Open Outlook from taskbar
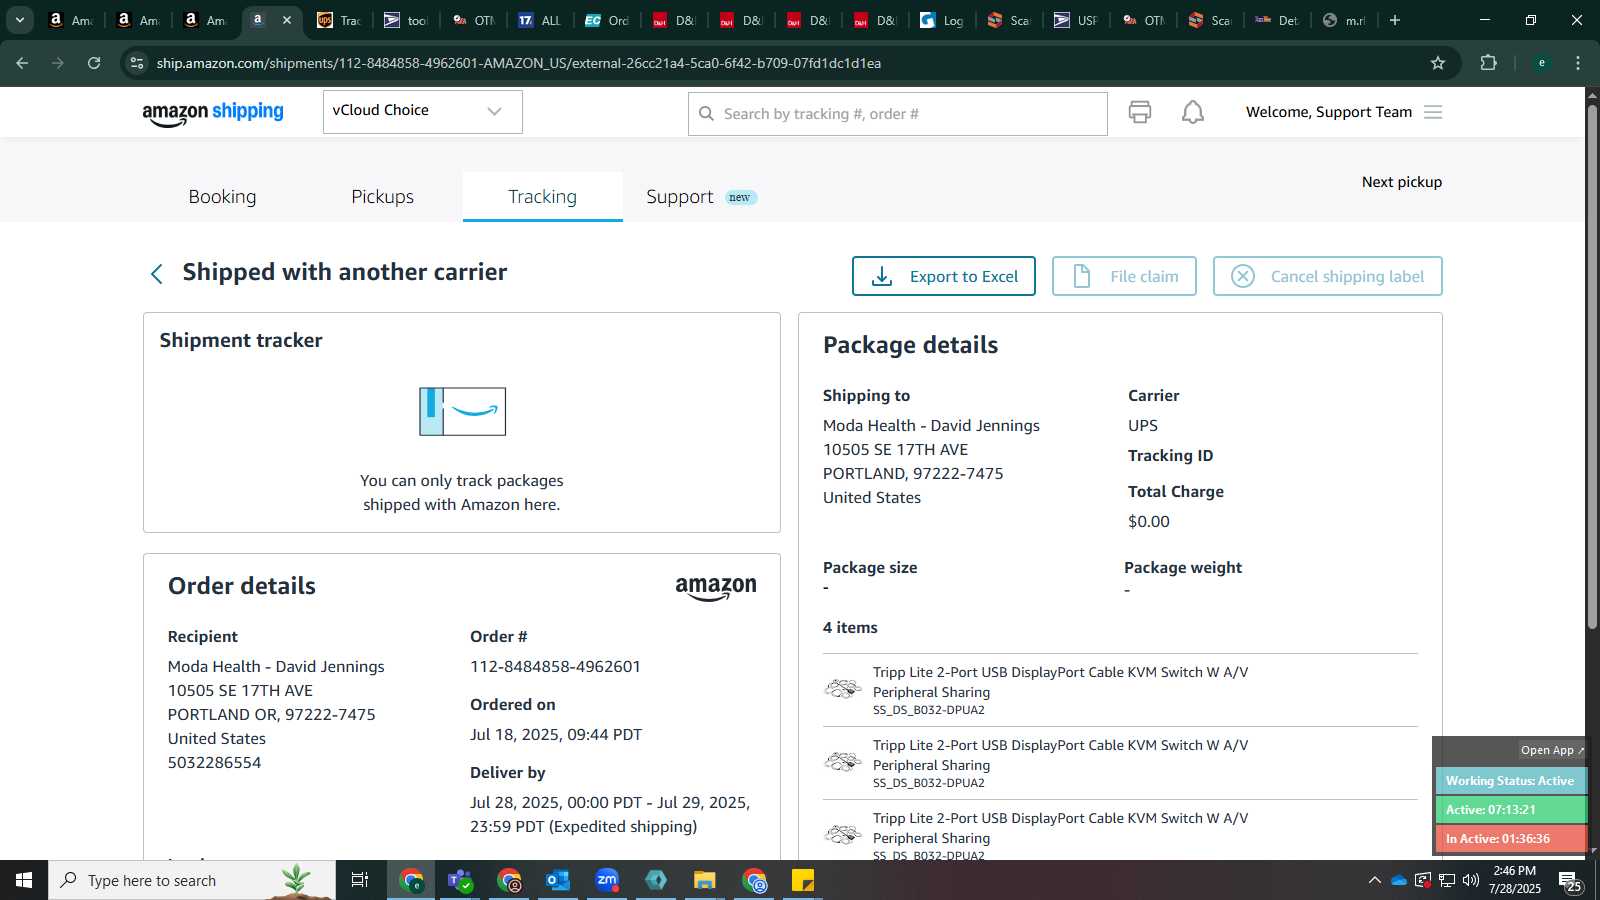The image size is (1600, 900). pos(558,880)
